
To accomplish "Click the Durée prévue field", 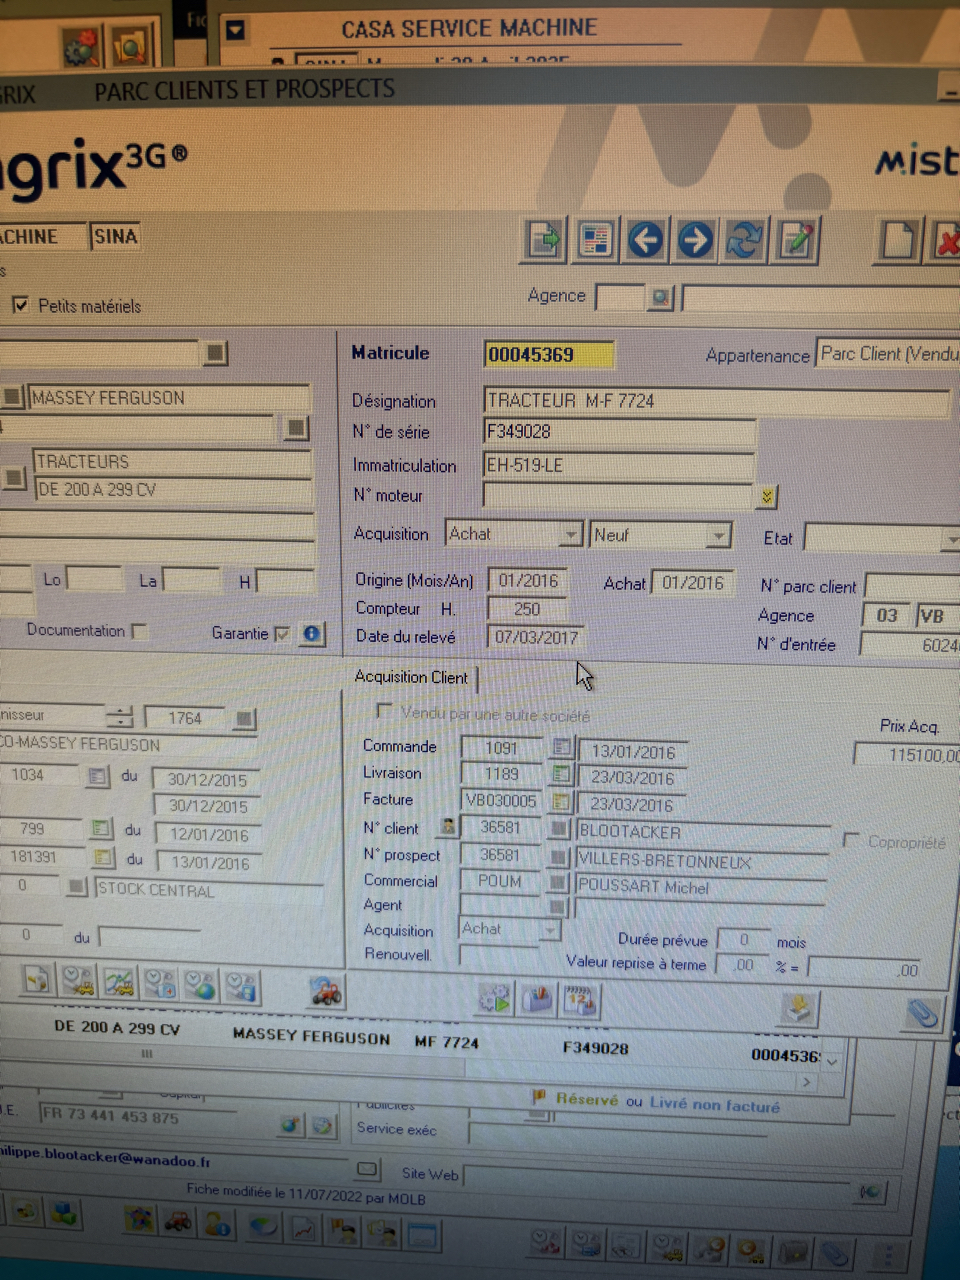I will click(743, 940).
